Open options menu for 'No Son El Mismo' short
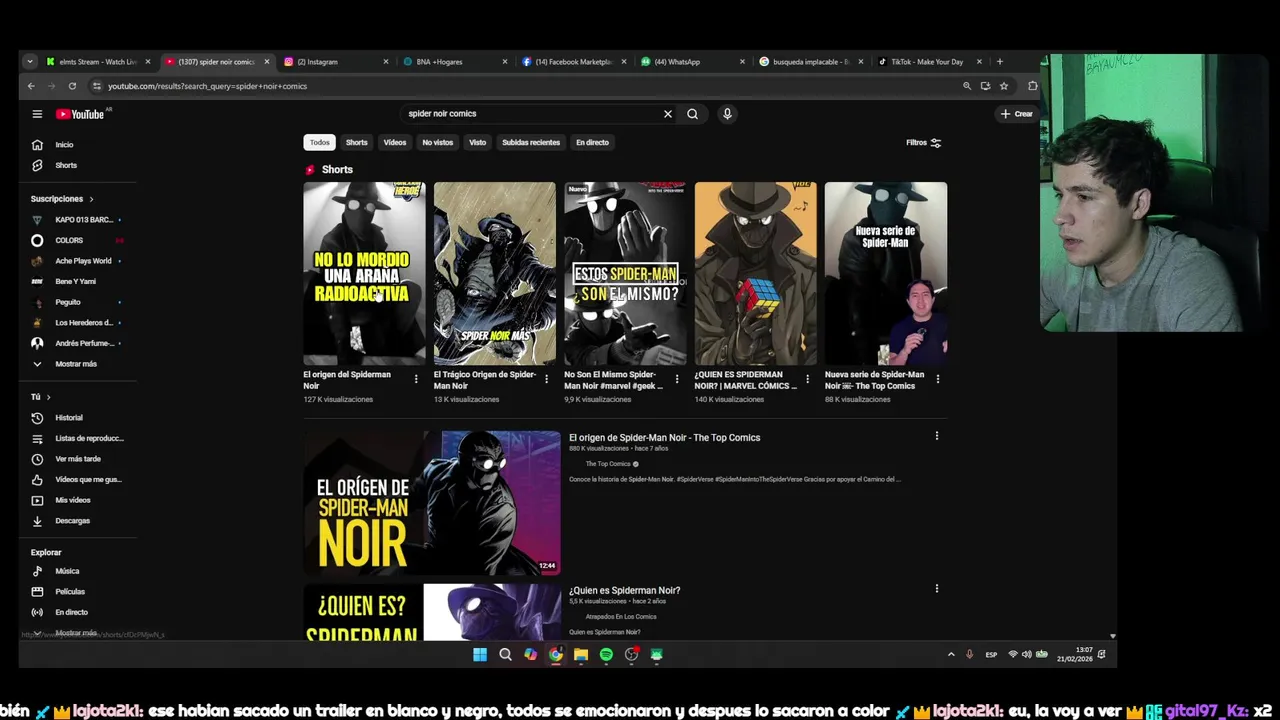 [677, 379]
